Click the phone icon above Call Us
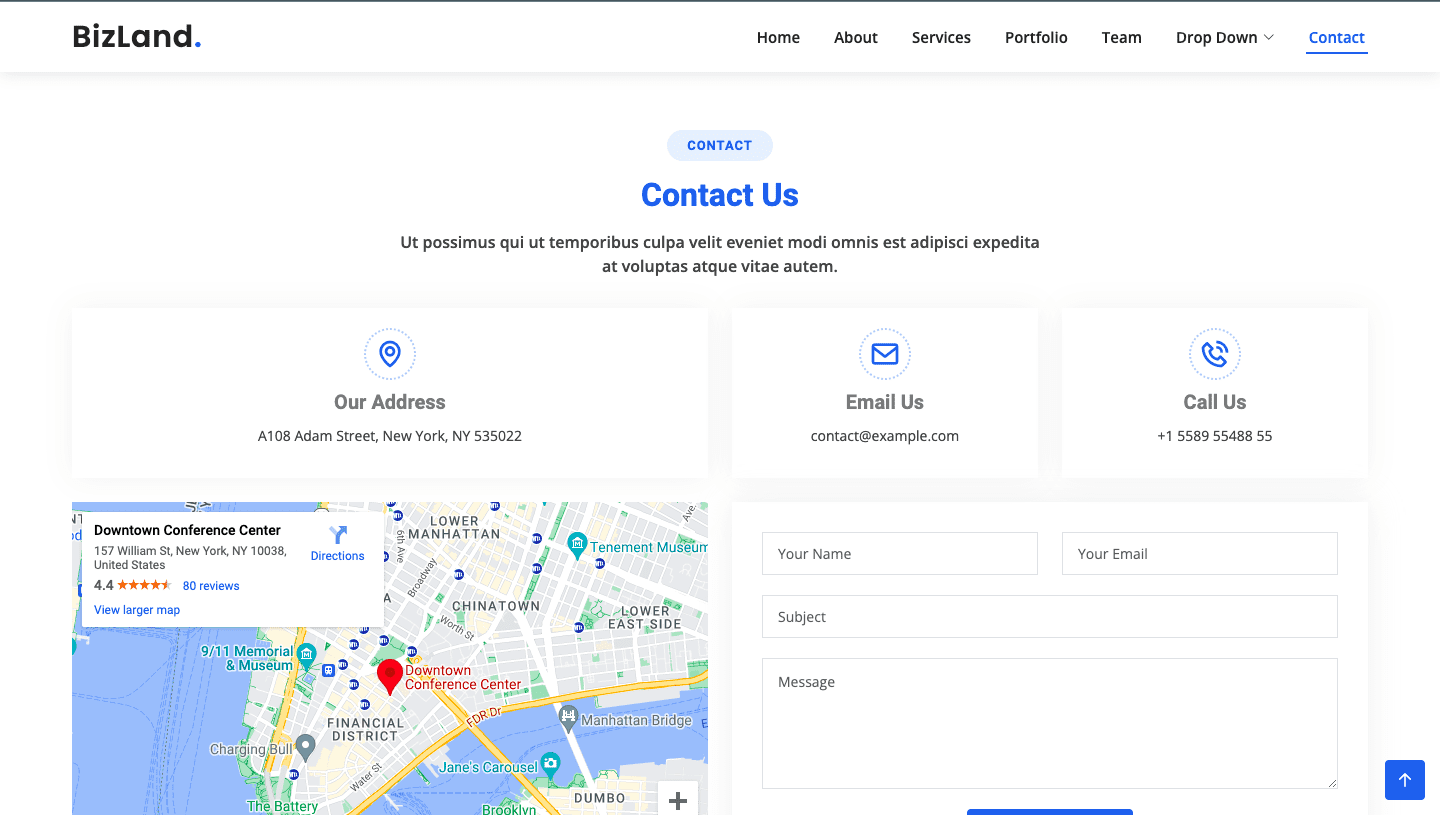Image resolution: width=1440 pixels, height=815 pixels. [1215, 354]
